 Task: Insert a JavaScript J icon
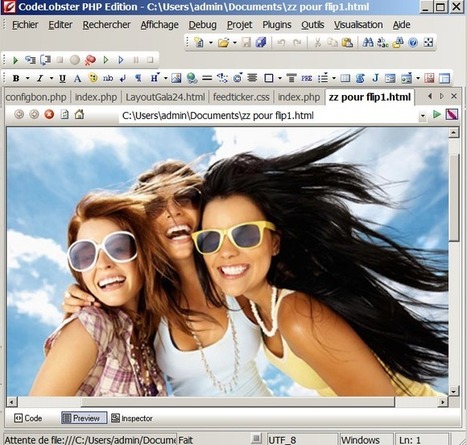click(x=375, y=78)
